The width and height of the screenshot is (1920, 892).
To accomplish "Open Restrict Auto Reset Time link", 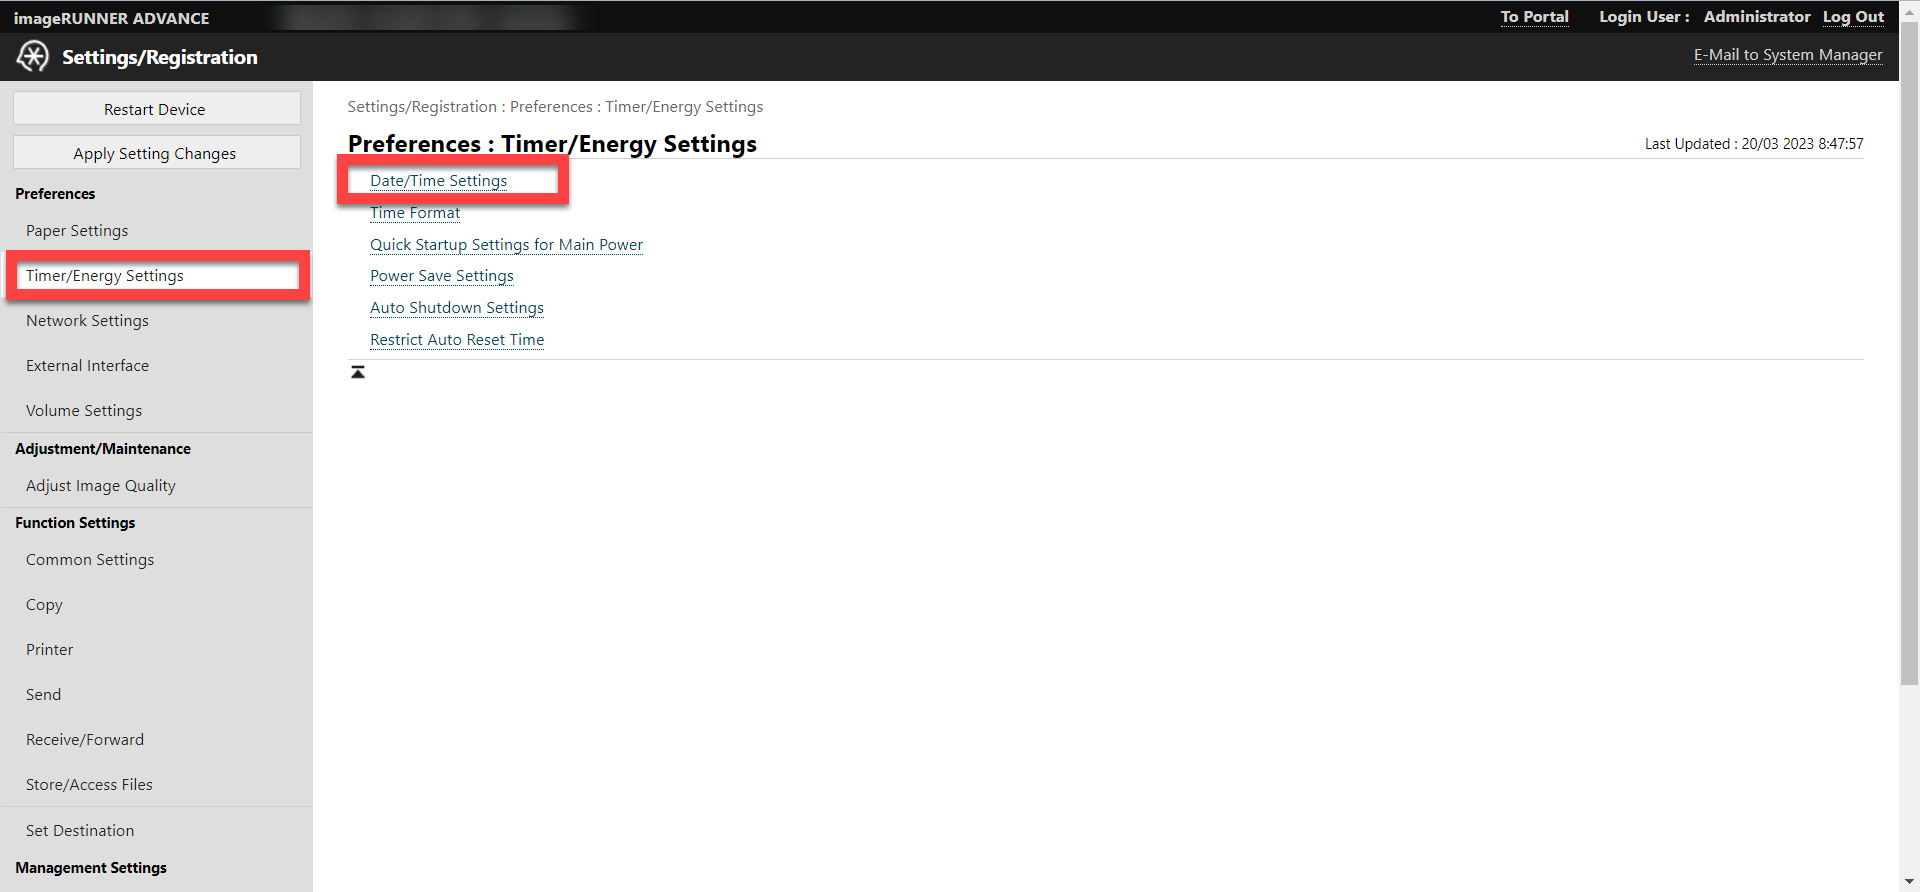I will [457, 340].
